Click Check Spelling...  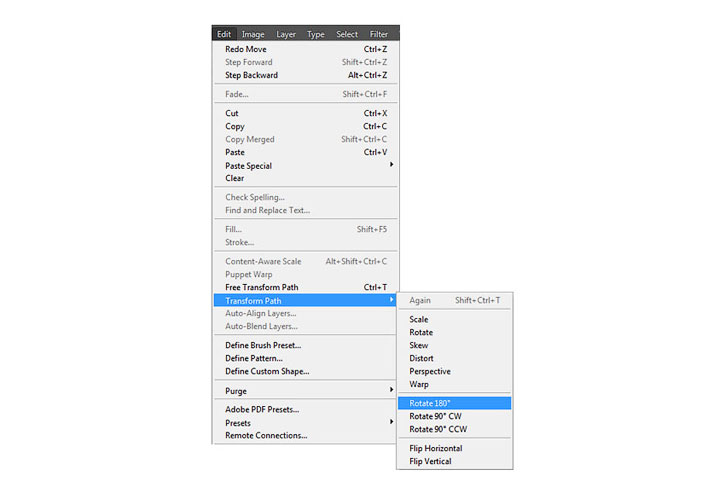click(306, 197)
